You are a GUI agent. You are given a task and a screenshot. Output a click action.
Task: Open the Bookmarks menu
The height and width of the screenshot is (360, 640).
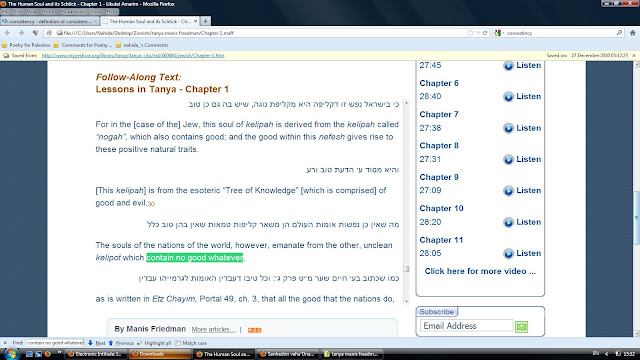(x=72, y=12)
